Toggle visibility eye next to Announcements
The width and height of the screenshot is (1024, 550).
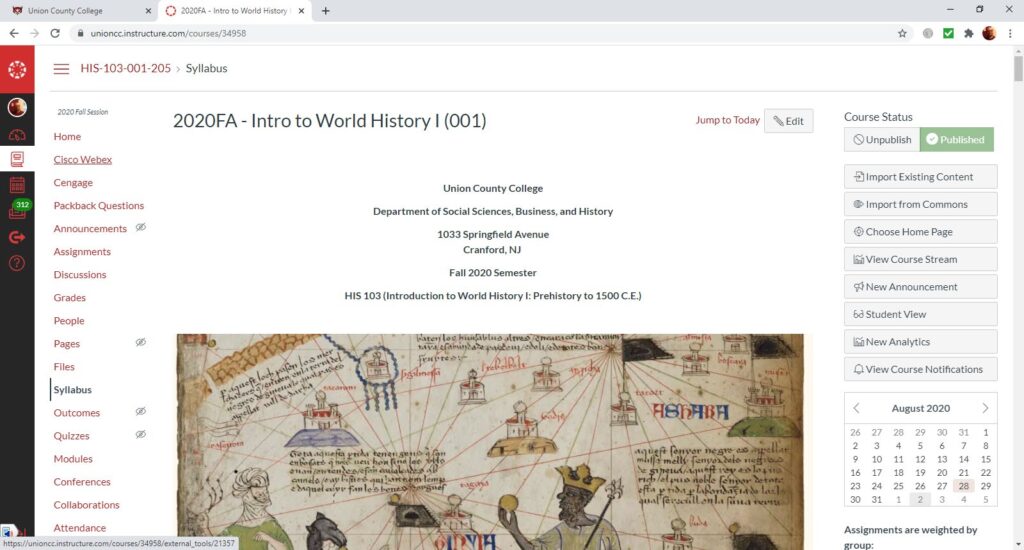pyautogui.click(x=141, y=228)
